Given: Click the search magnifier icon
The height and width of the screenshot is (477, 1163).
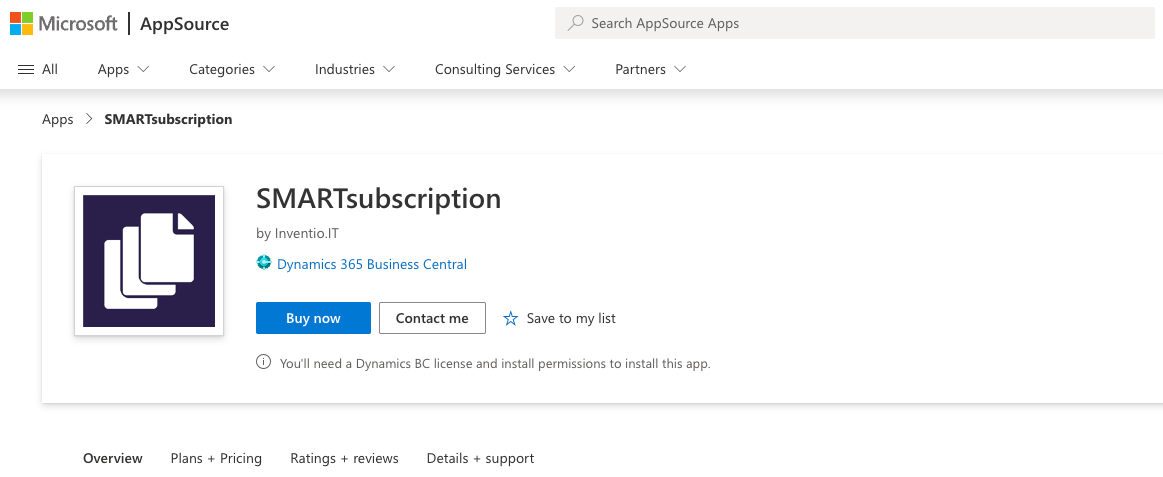Looking at the screenshot, I should 575,23.
